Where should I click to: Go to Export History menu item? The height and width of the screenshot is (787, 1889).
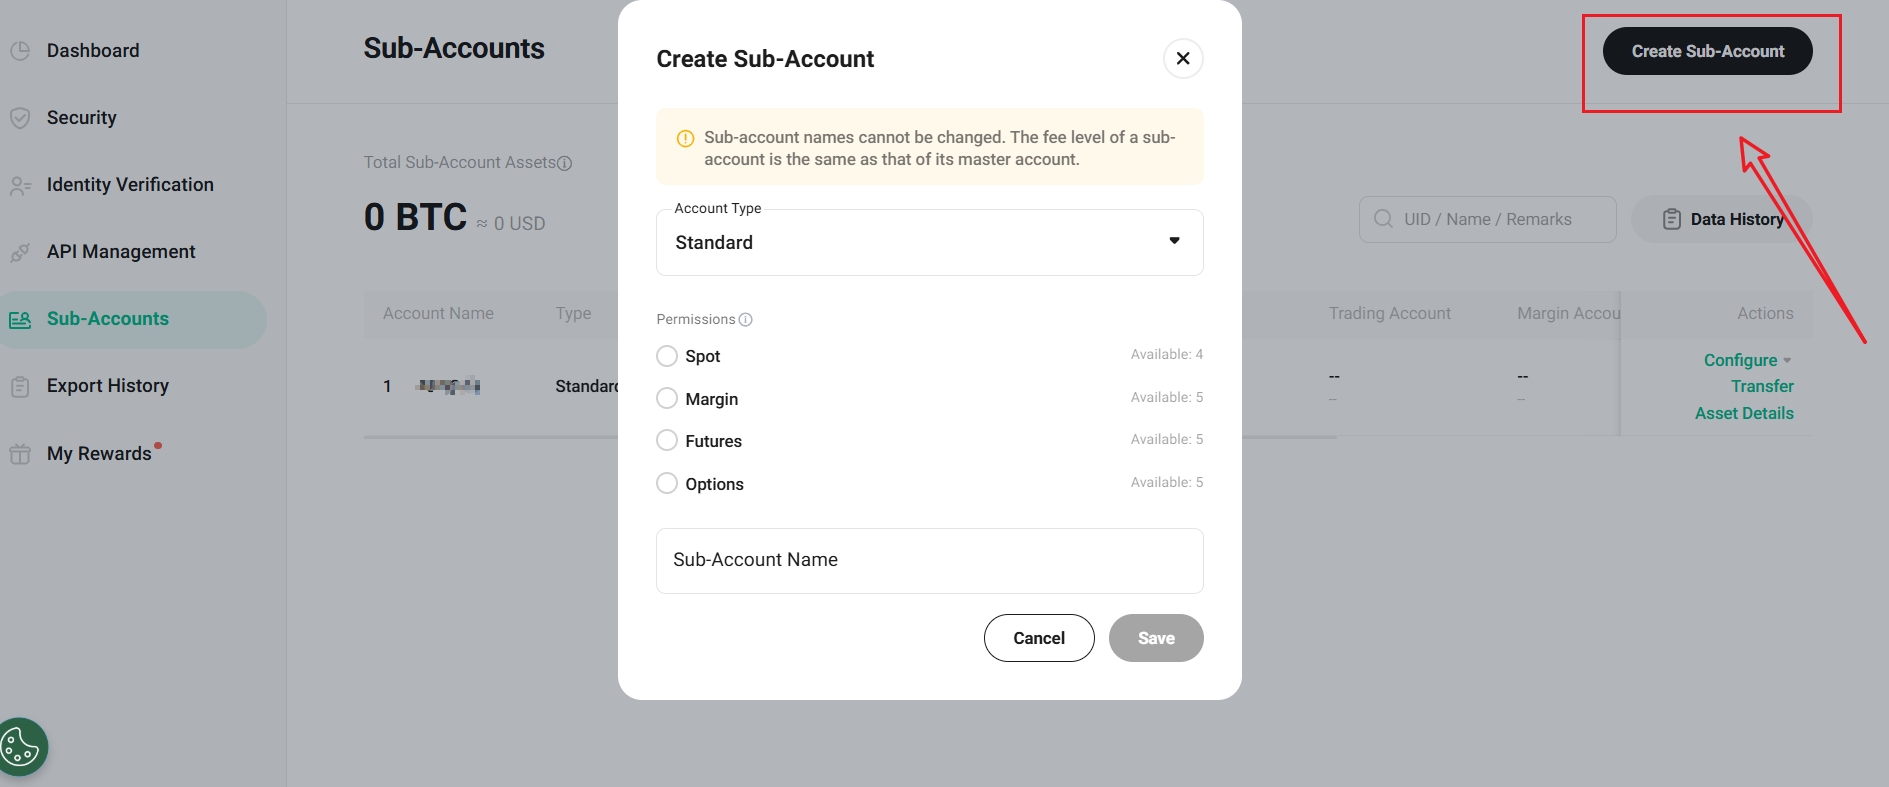click(x=108, y=386)
